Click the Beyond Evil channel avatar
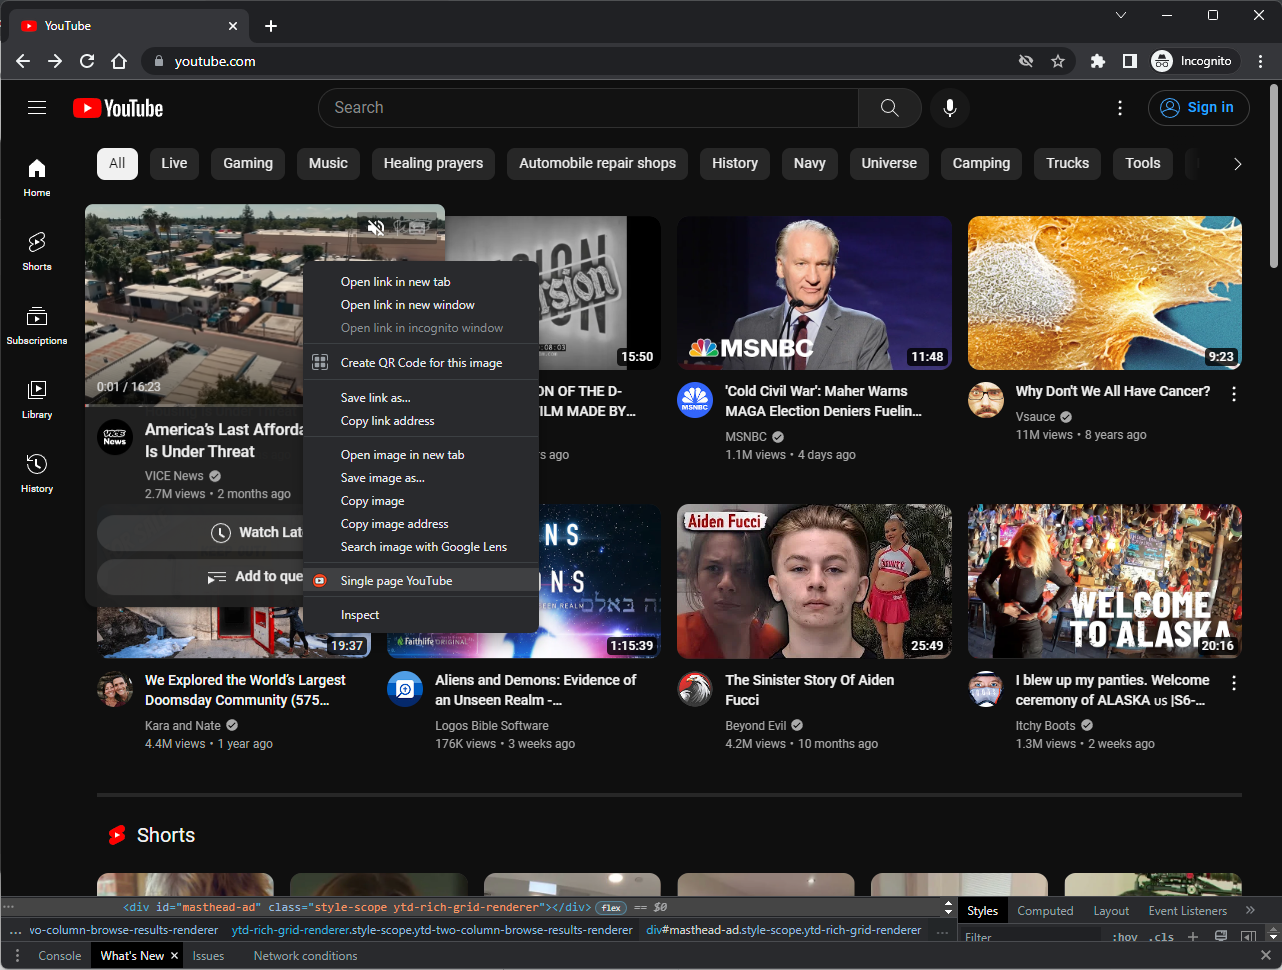Image resolution: width=1282 pixels, height=970 pixels. (x=695, y=689)
